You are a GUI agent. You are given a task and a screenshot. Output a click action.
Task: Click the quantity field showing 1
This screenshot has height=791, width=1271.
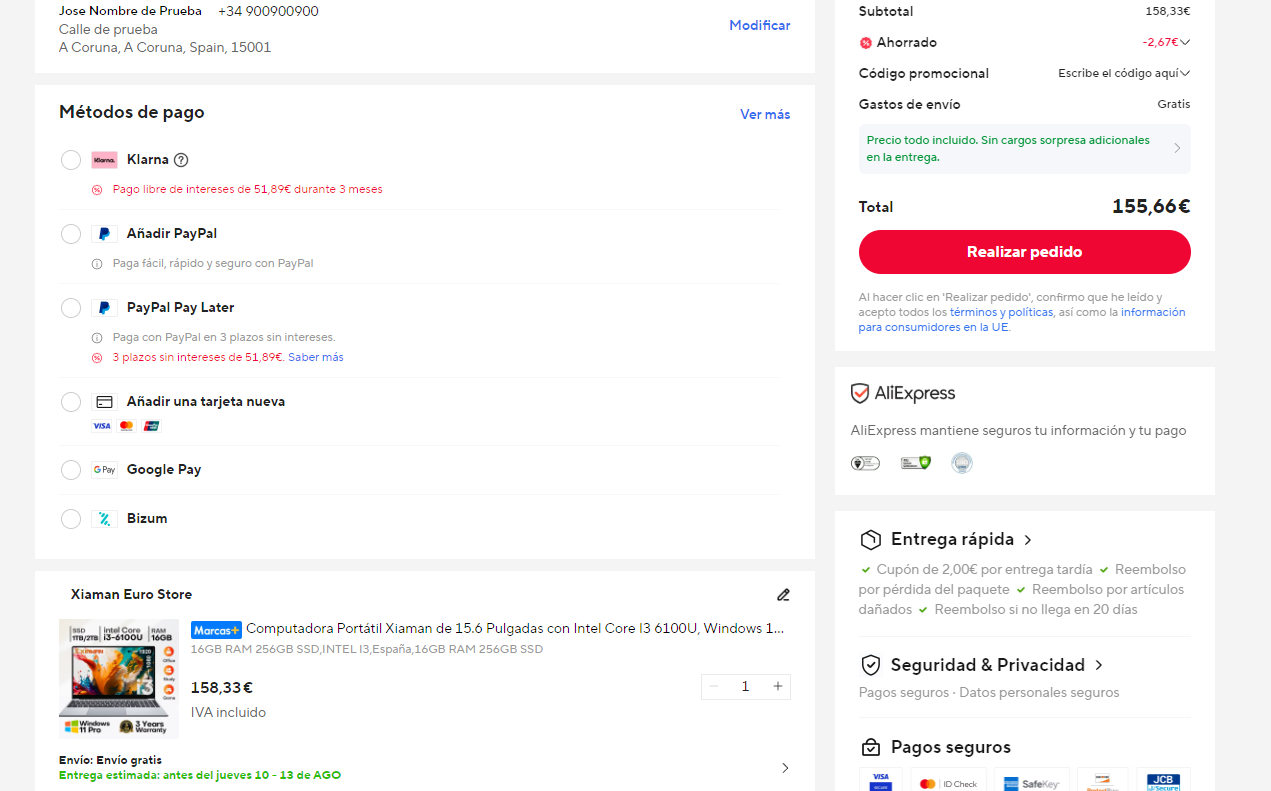[745, 686]
